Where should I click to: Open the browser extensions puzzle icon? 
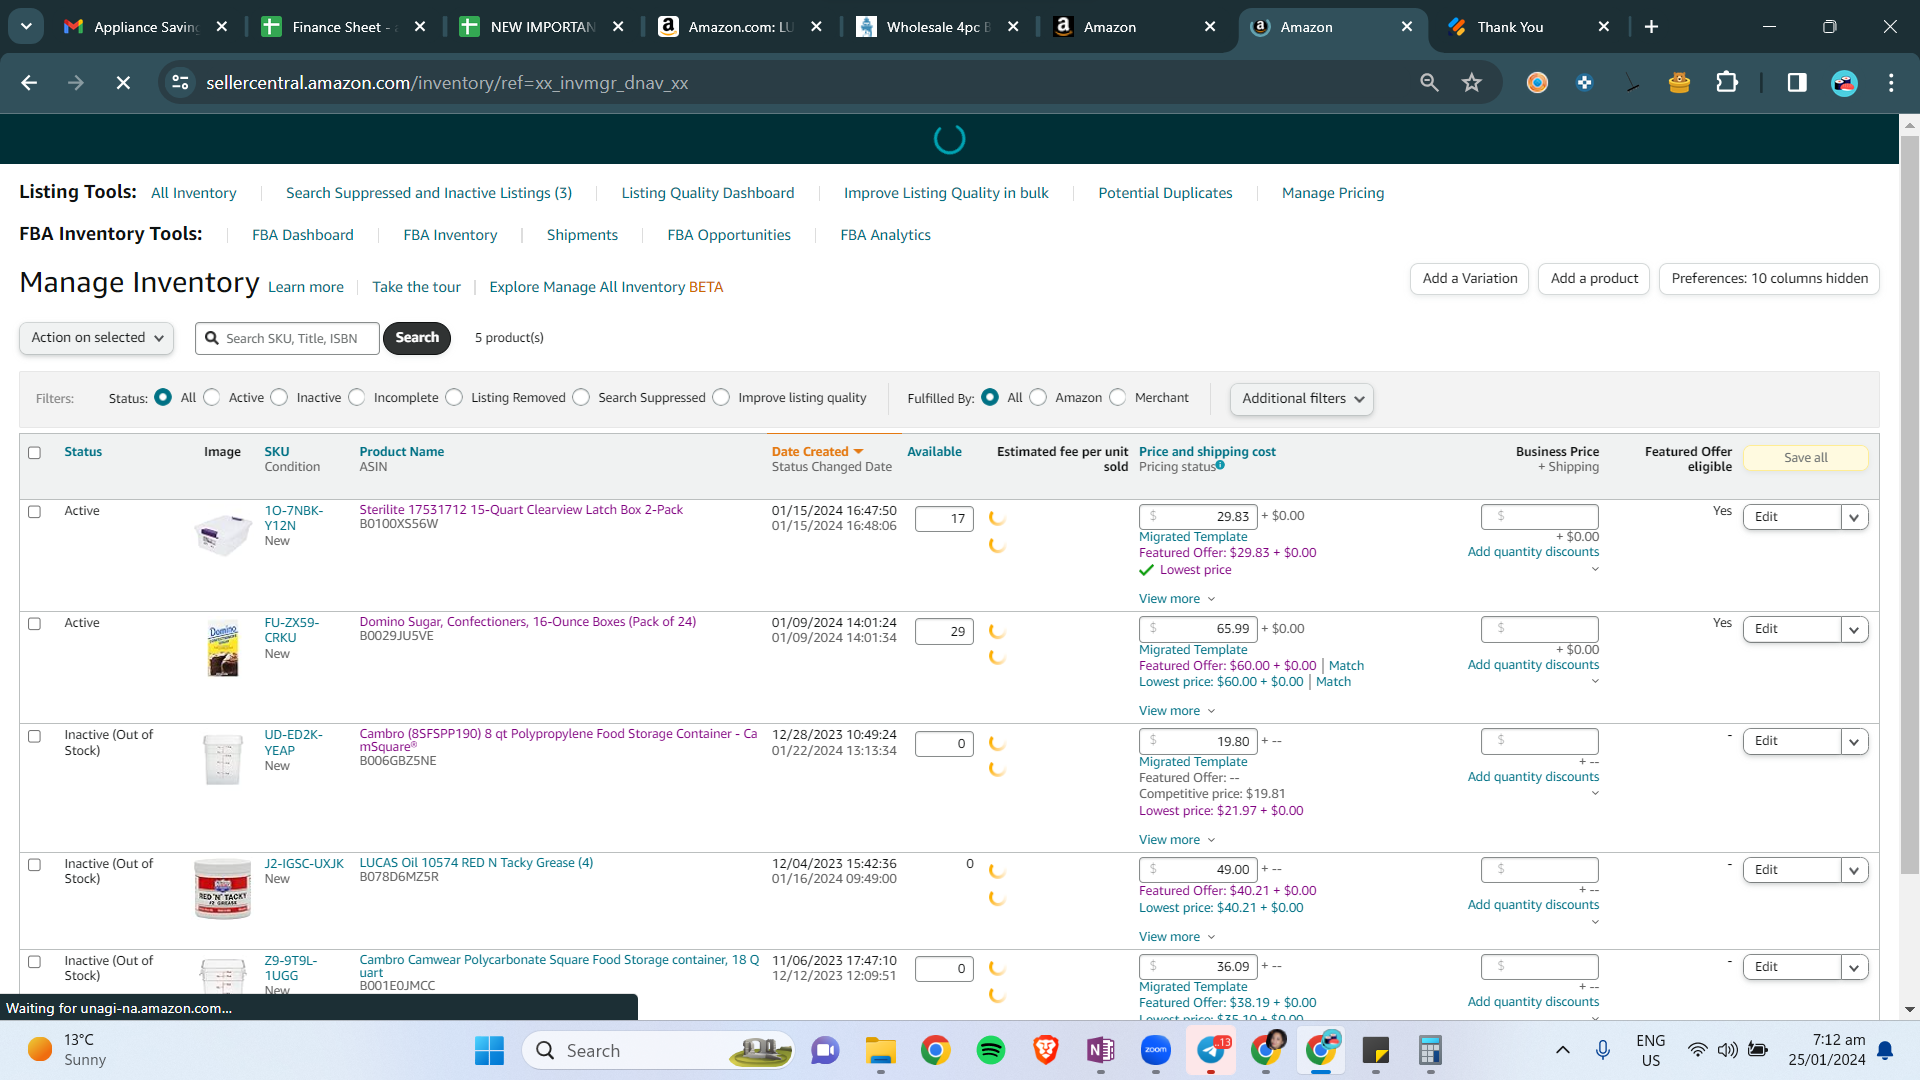(1727, 83)
